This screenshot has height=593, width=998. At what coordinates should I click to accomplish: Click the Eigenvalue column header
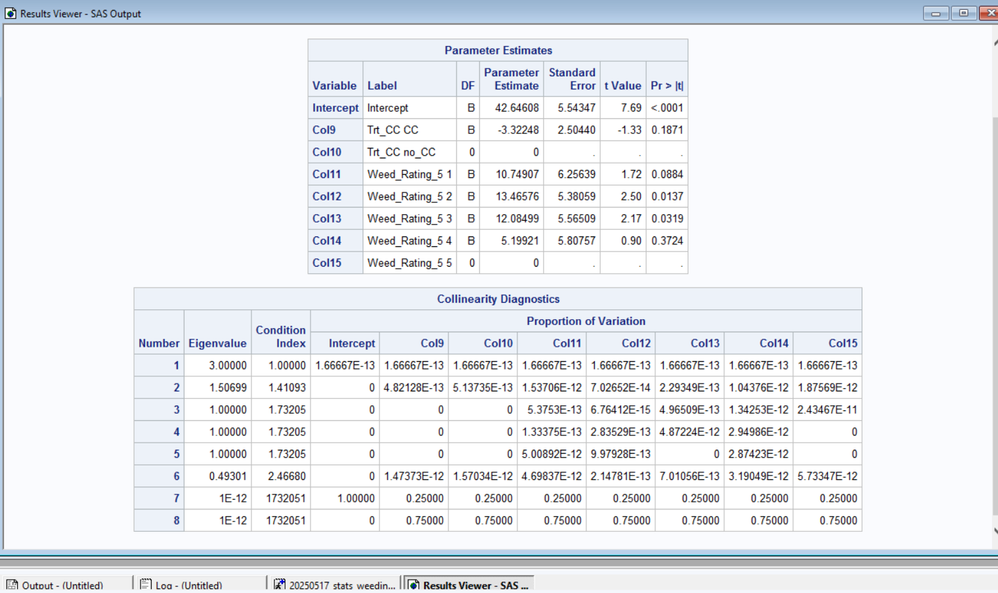(x=217, y=343)
